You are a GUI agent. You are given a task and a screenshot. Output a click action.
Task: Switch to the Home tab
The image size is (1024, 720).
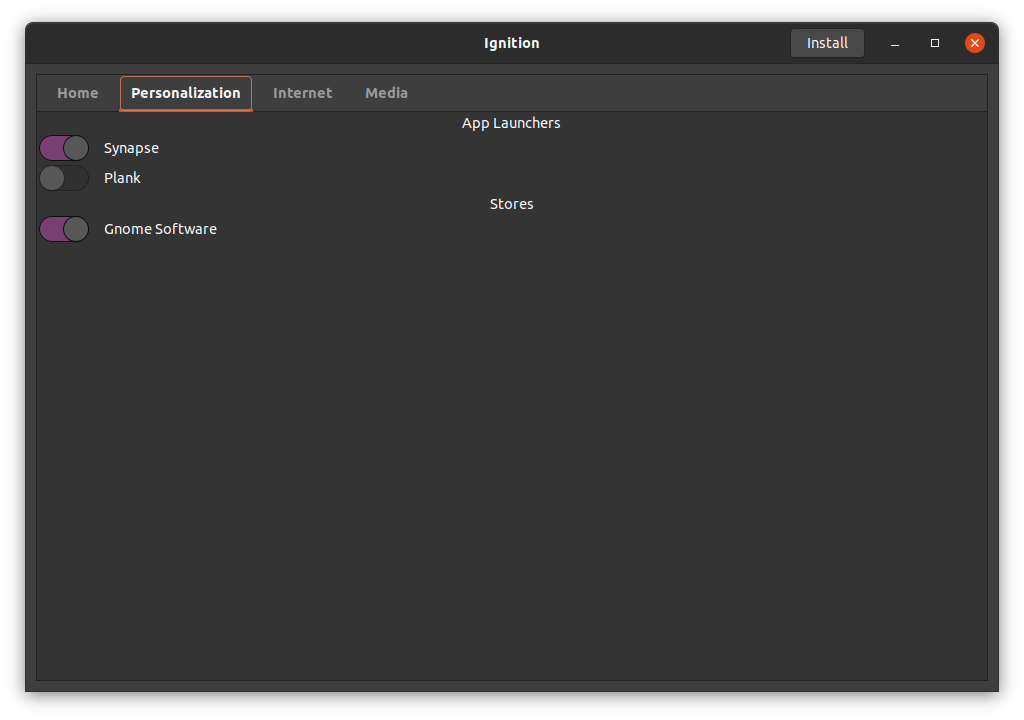[77, 93]
